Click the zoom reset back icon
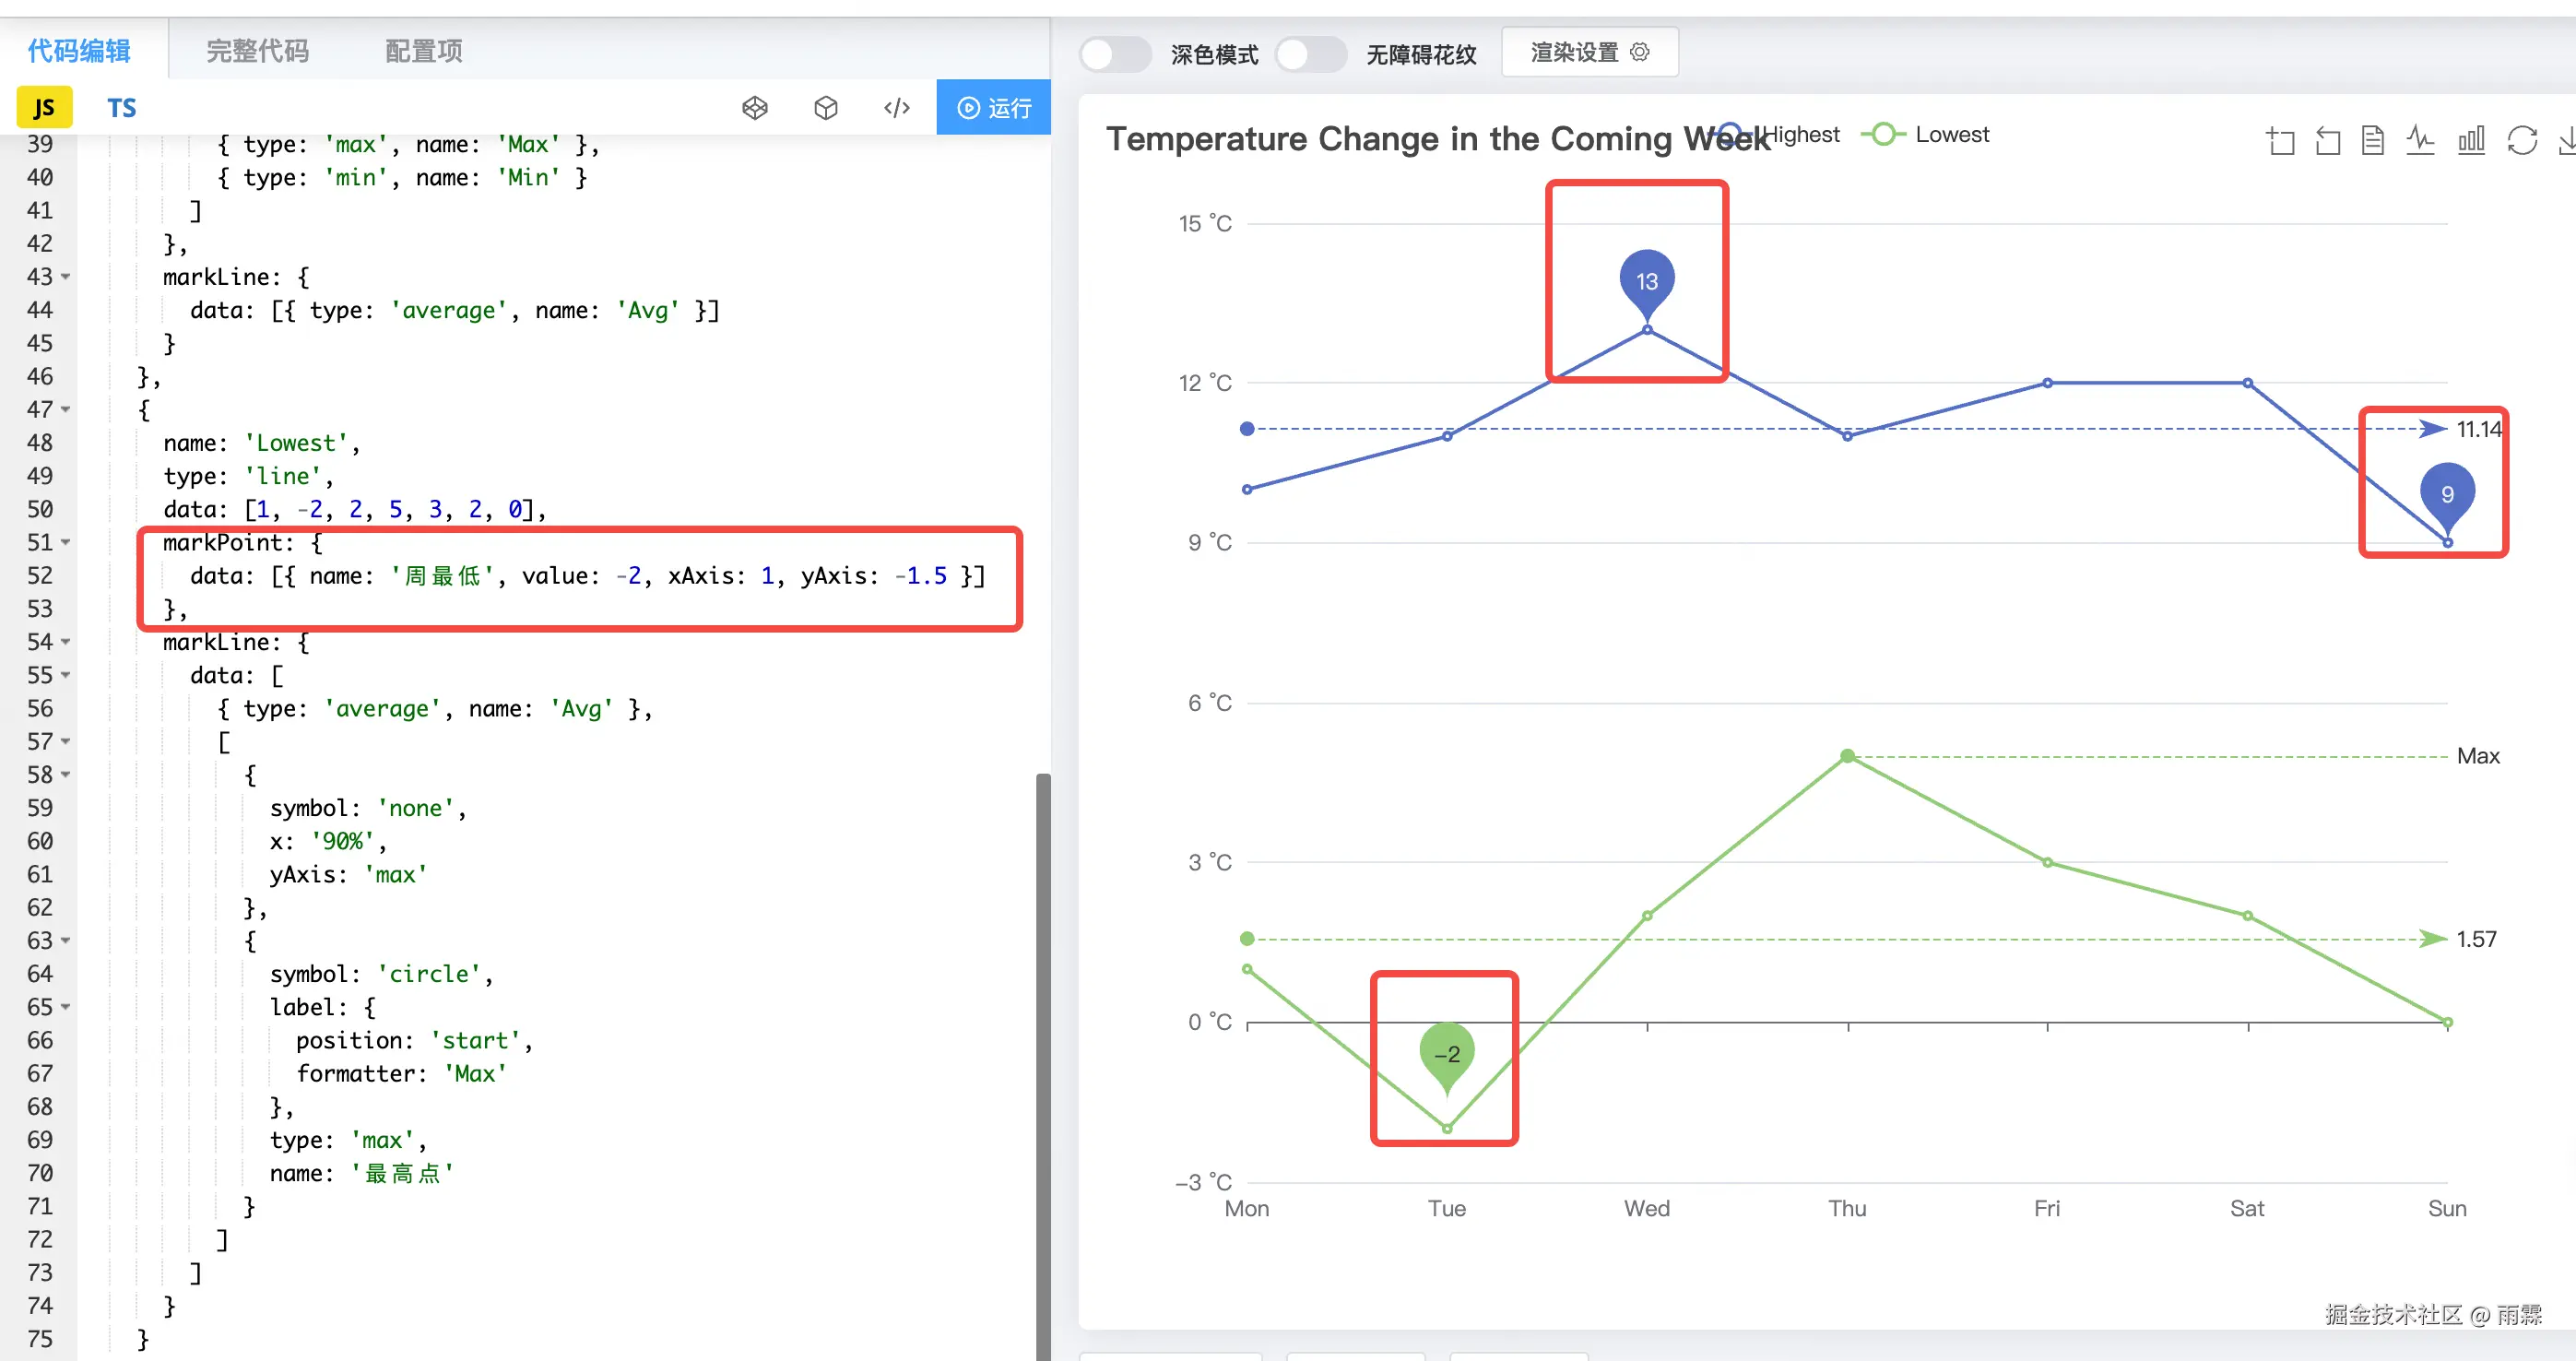2576x1361 pixels. click(x=2328, y=141)
